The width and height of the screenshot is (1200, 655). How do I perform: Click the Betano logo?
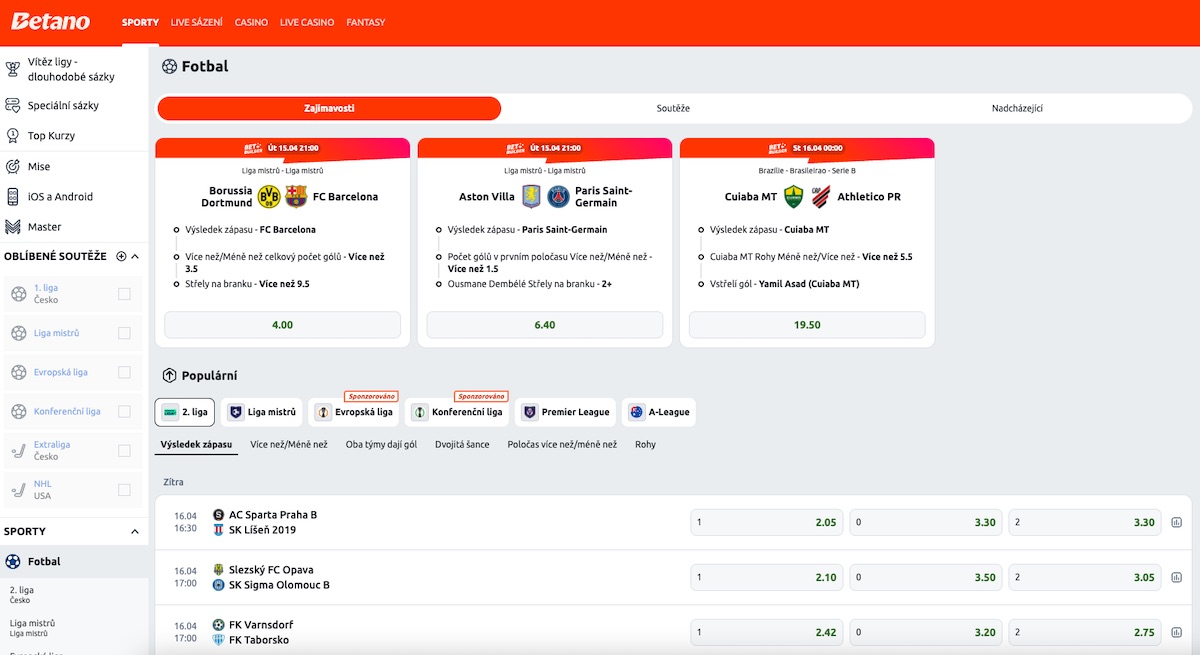pos(50,22)
